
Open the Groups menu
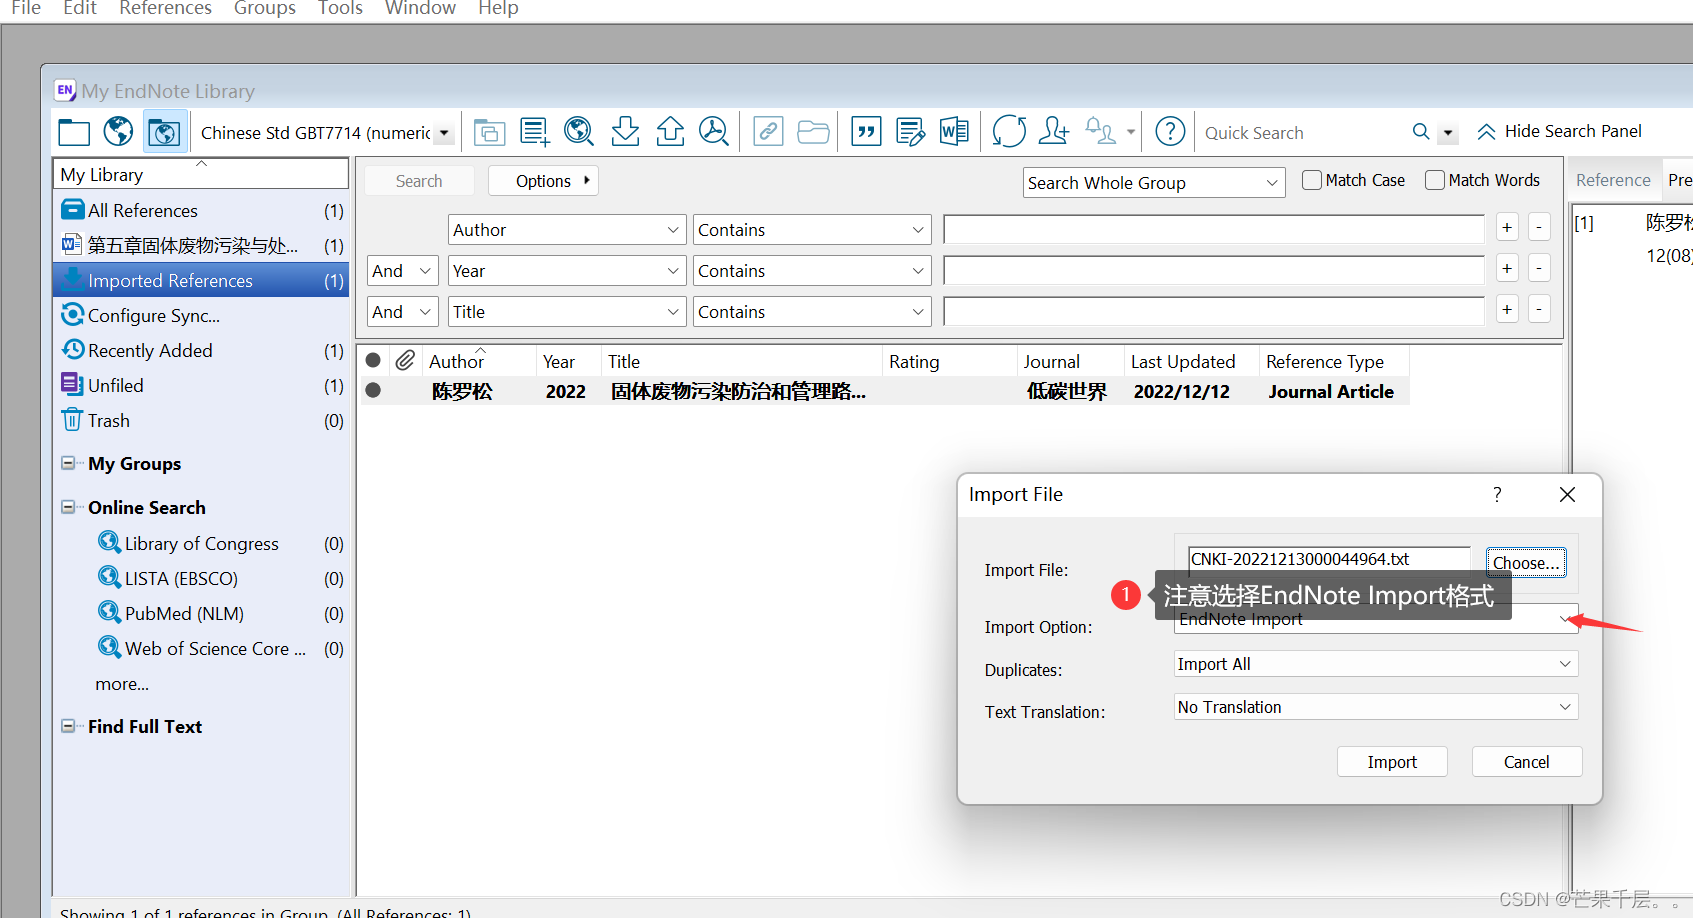click(x=265, y=9)
